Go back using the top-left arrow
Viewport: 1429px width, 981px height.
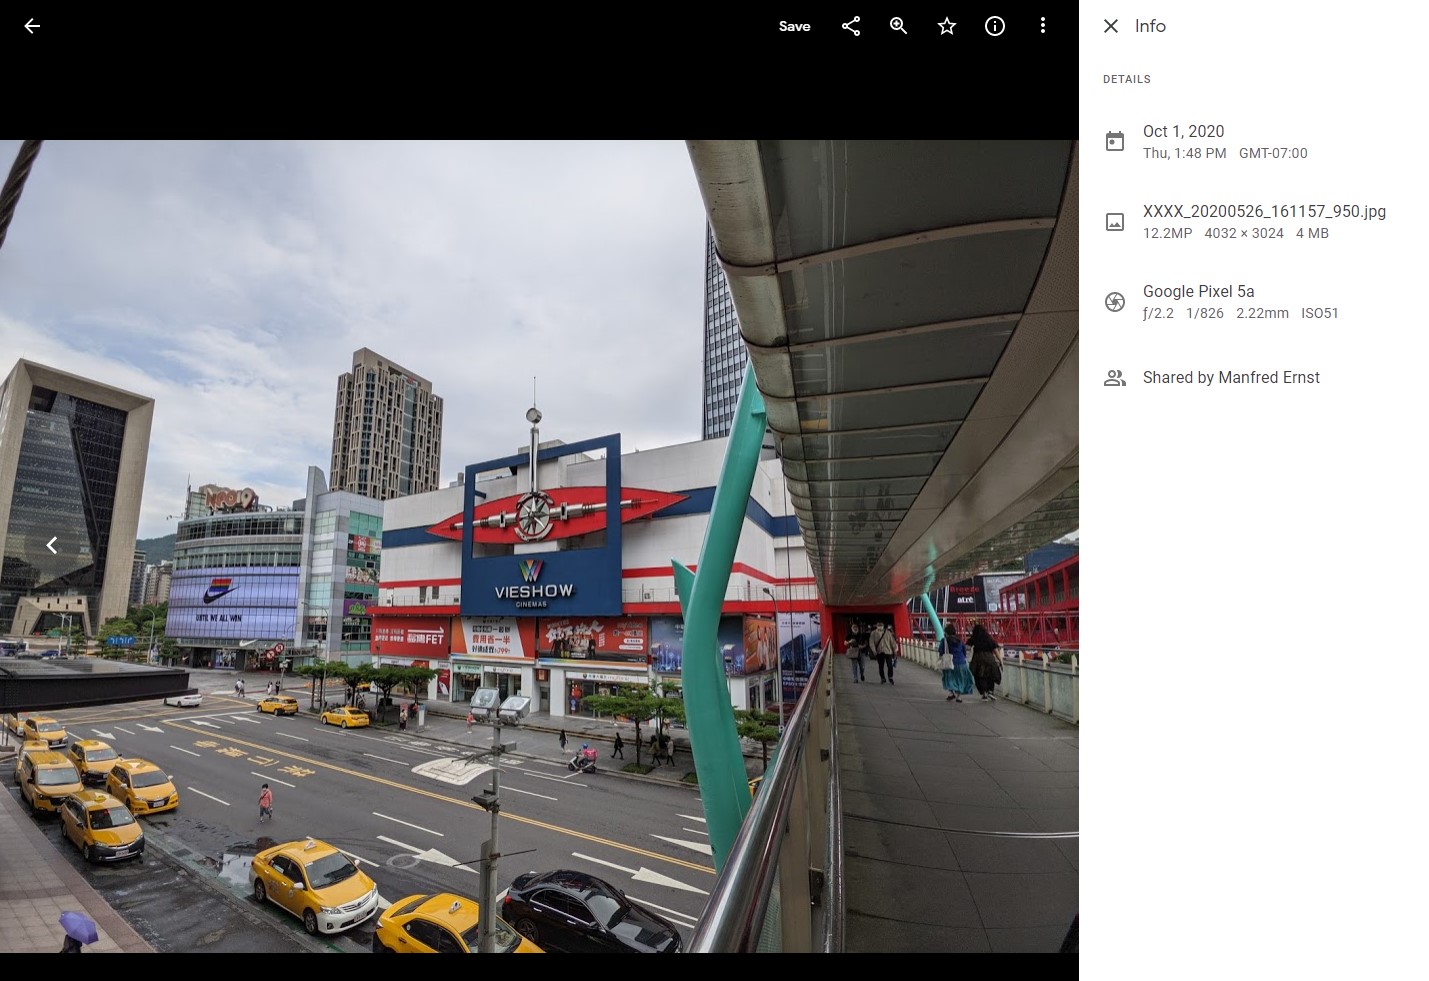tap(32, 26)
